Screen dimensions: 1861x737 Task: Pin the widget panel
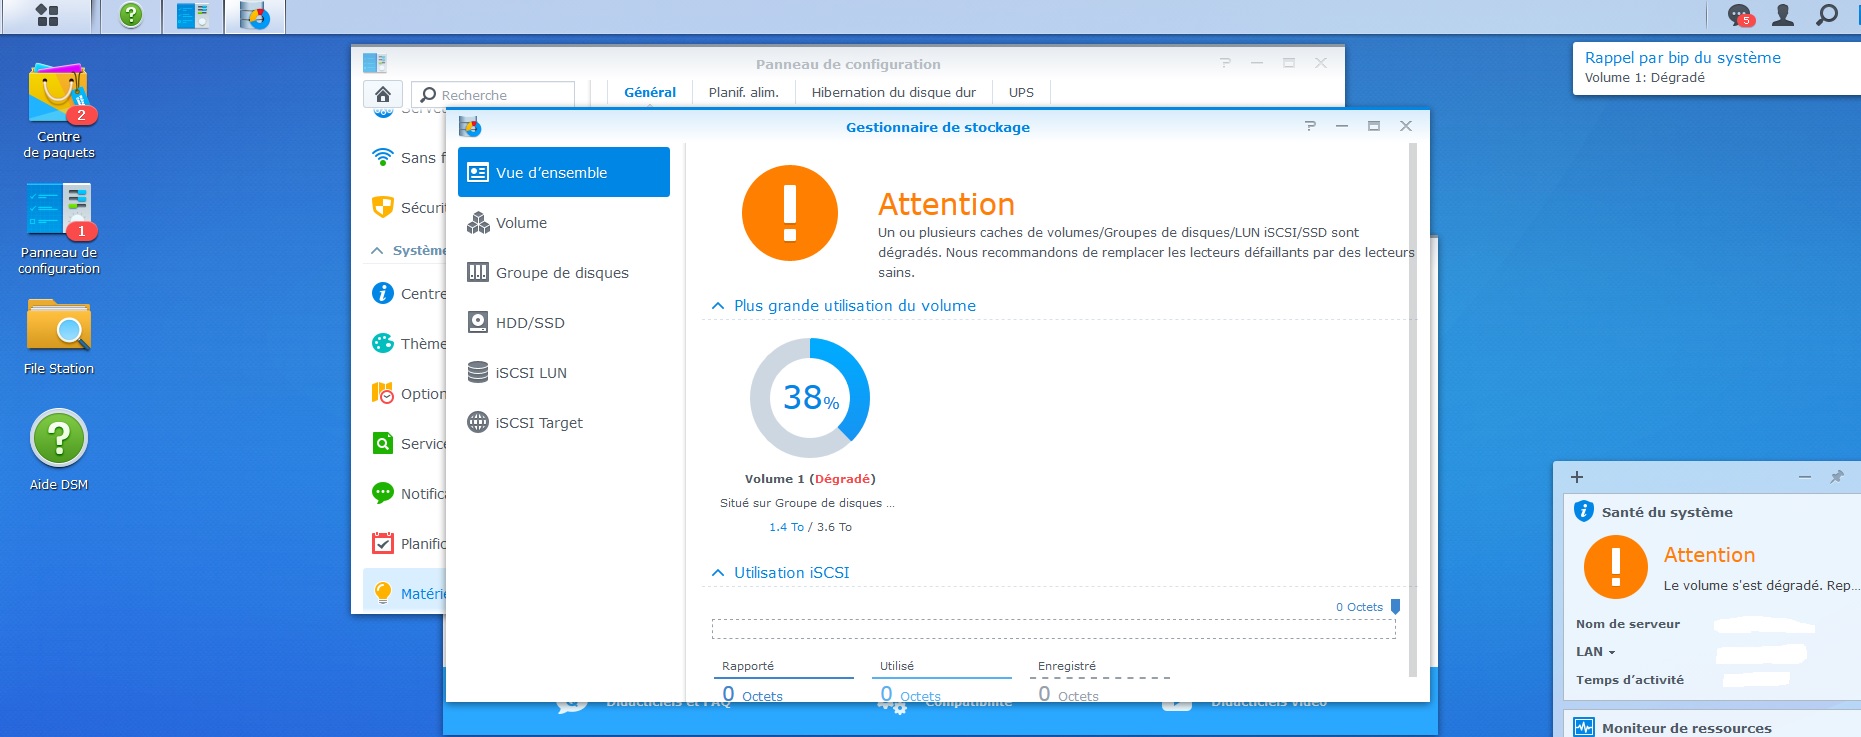(x=1837, y=477)
